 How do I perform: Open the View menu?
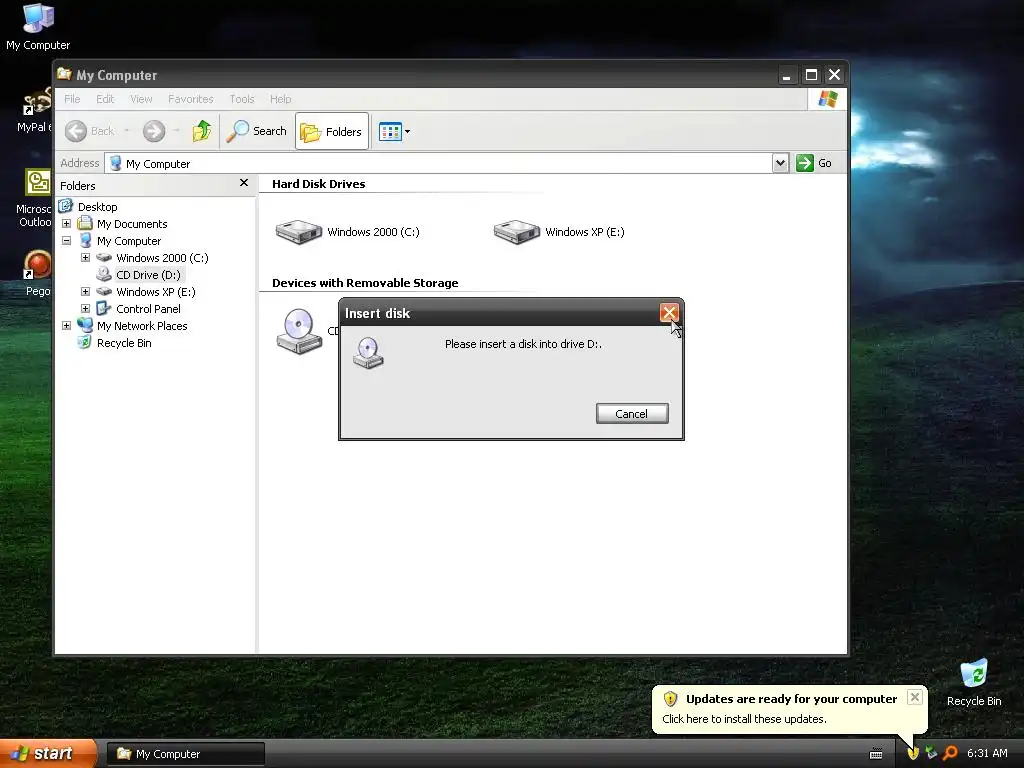141,99
